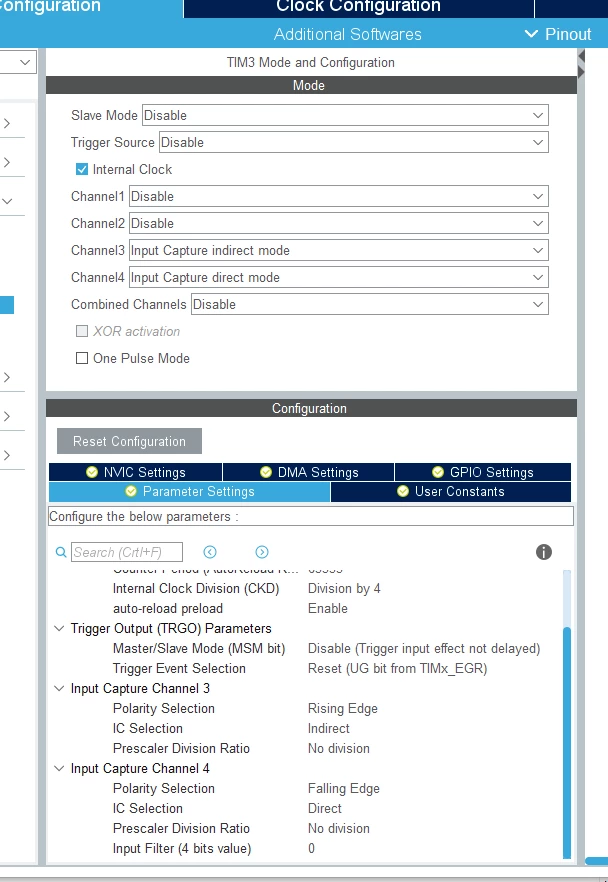Click the search magnifier icon
This screenshot has height=882, width=608.
coord(61,552)
